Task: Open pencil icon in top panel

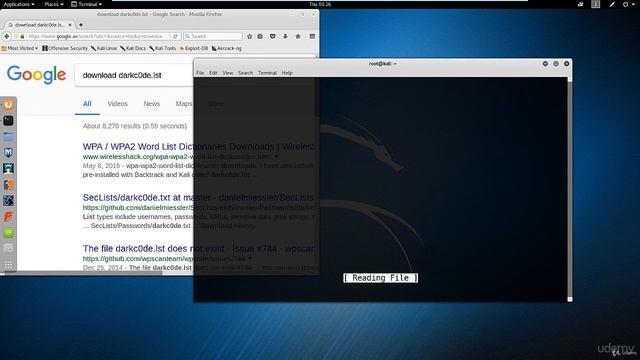Action: coord(612,4)
